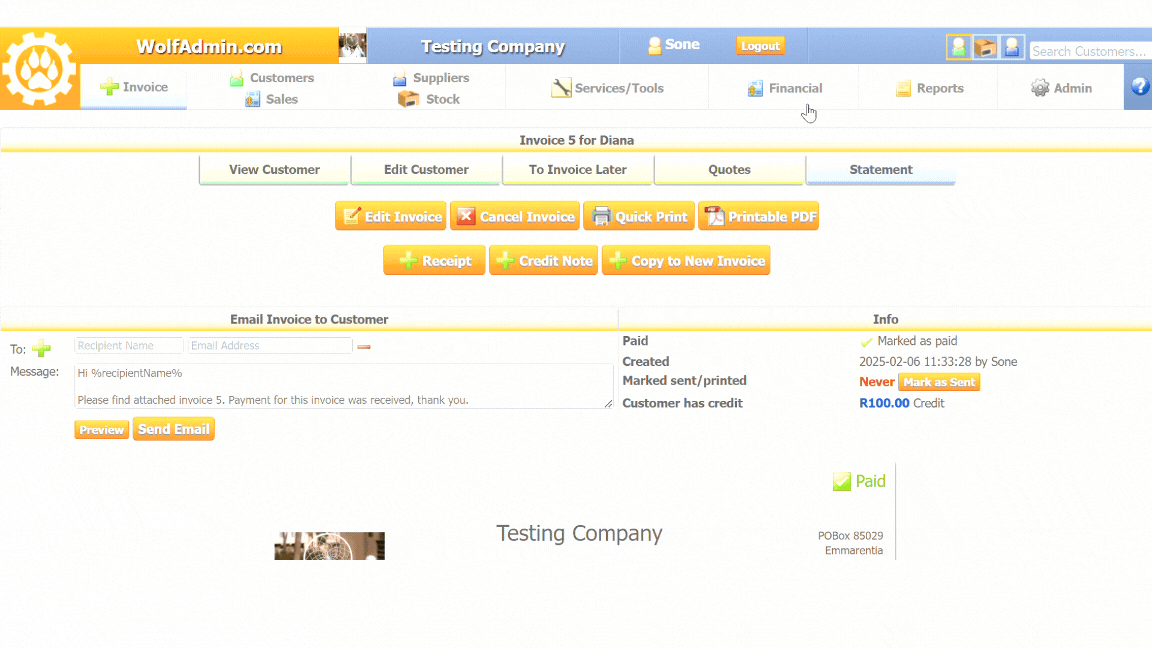Open the Financial menu

click(785, 87)
